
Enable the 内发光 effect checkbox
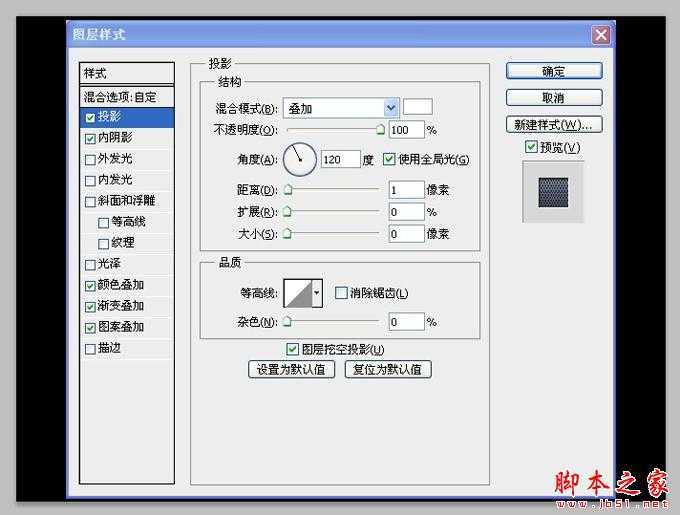coord(90,181)
